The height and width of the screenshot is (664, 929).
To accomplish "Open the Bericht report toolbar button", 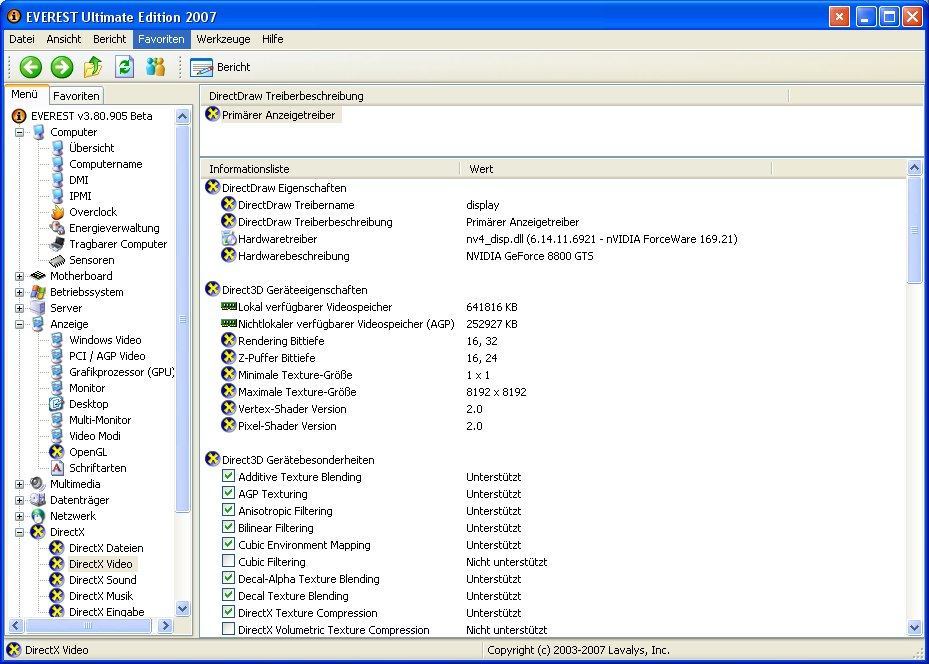I will pos(220,67).
